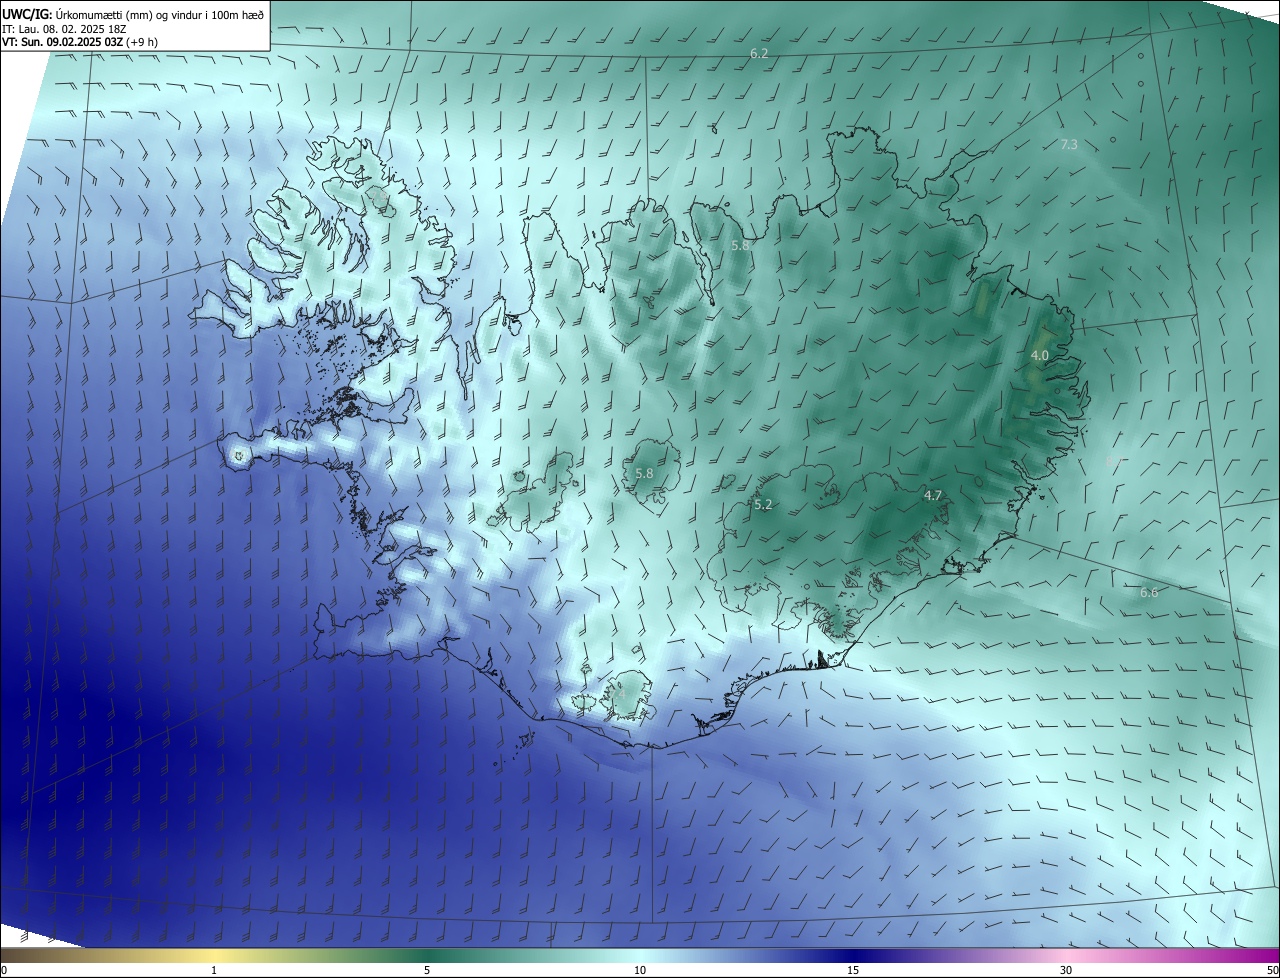Click the colorbar tick labeled 15

853,970
